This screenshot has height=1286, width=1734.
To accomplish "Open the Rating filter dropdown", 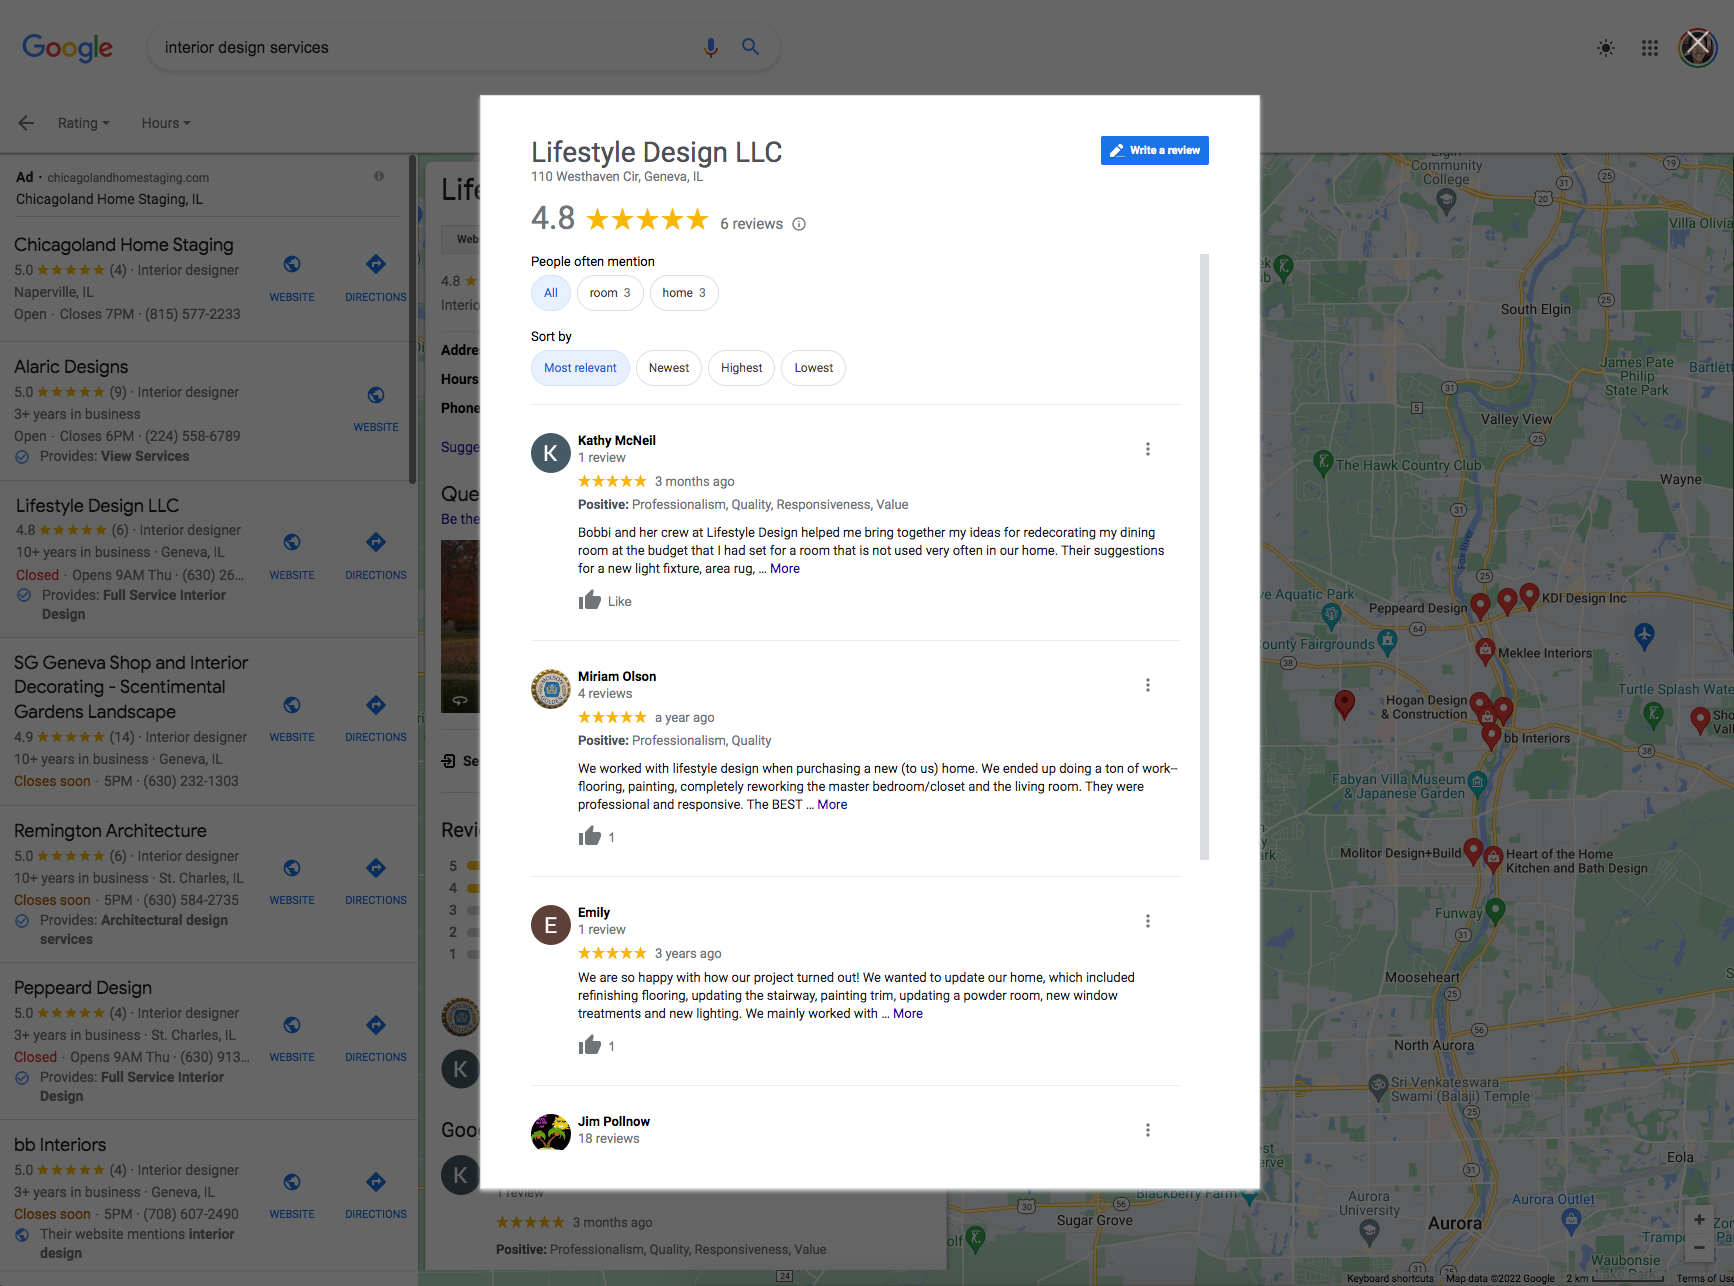I will pyautogui.click(x=83, y=123).
